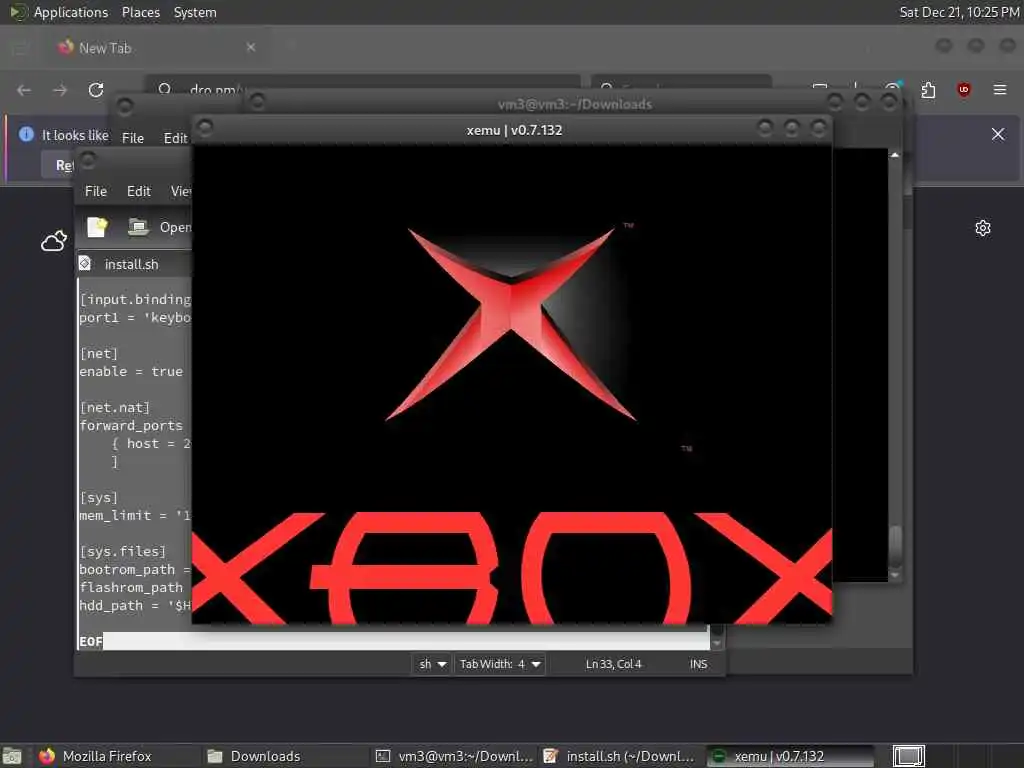Screen dimensions: 1024x768
Task: Click the xemu emulator display area
Action: pyautogui.click(x=512, y=384)
